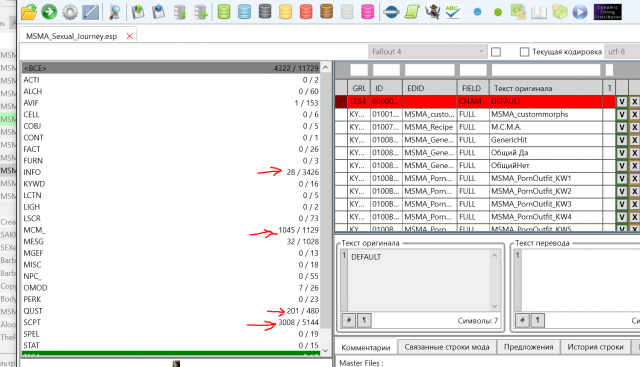Click the ID column header
This screenshot has width=640, height=367.
(x=386, y=88)
